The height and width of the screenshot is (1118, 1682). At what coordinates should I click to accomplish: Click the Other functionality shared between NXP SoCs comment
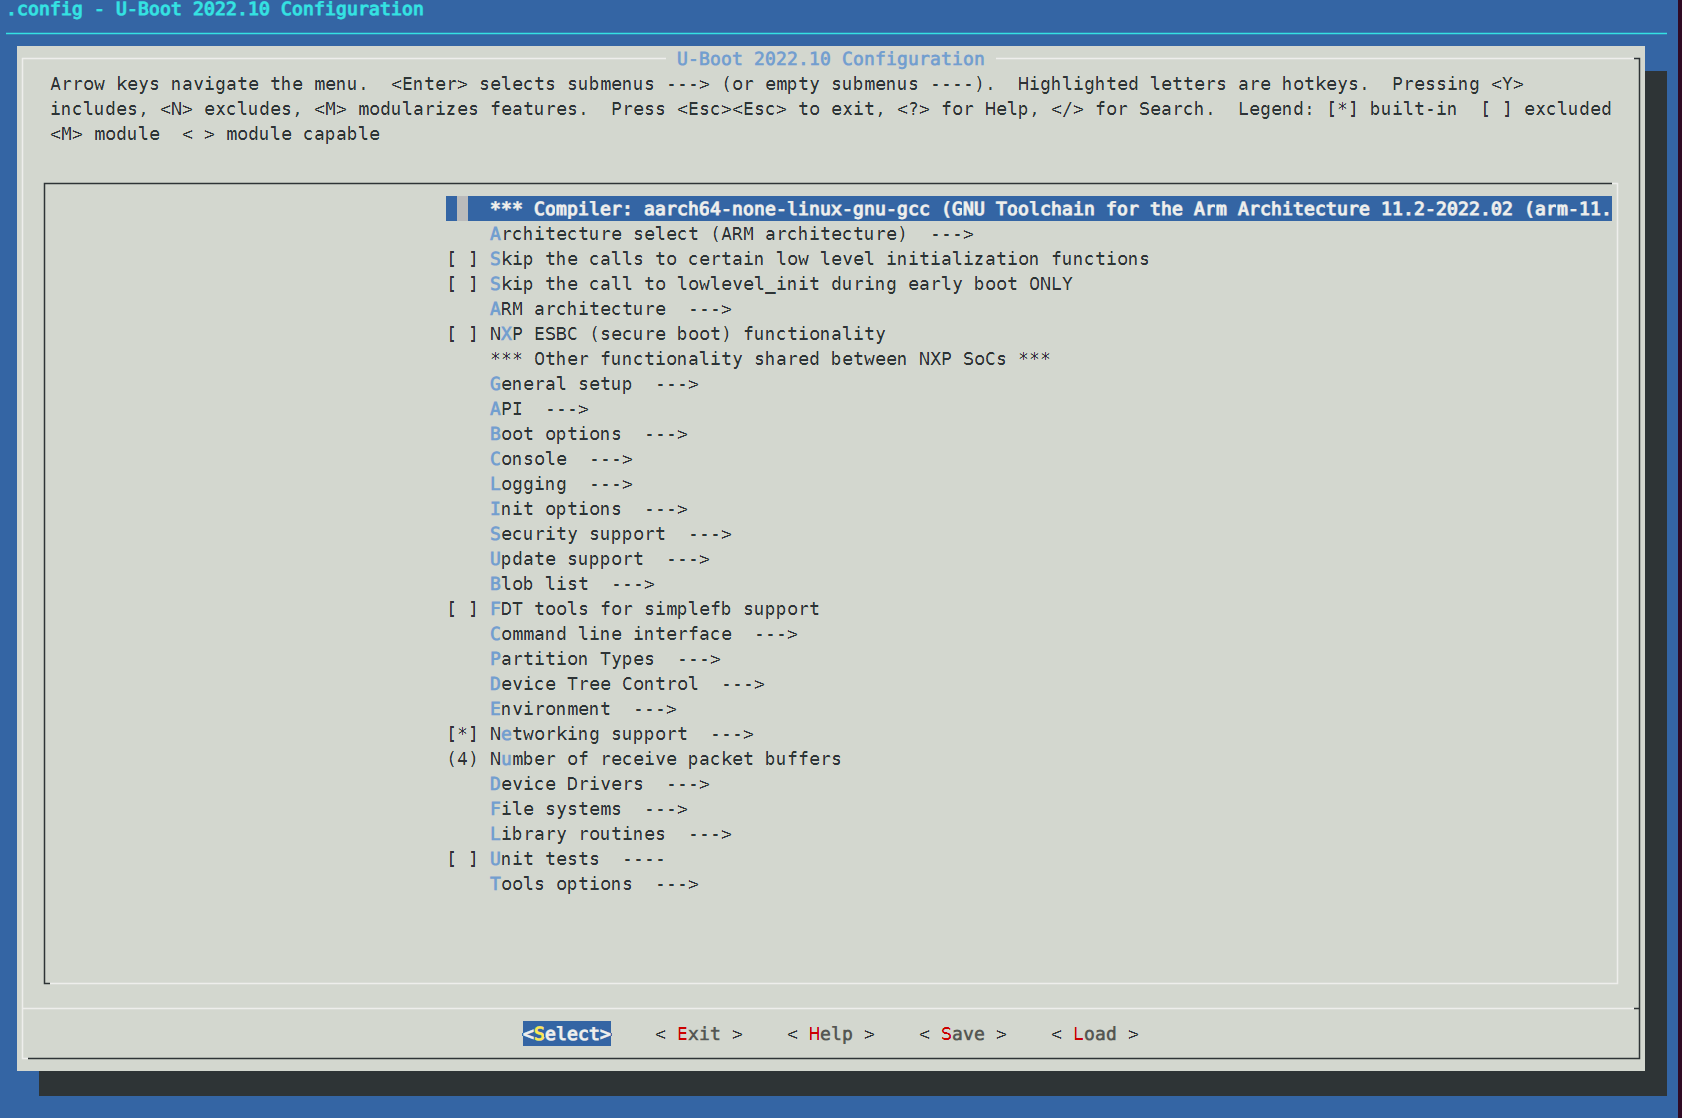pyautogui.click(x=770, y=359)
